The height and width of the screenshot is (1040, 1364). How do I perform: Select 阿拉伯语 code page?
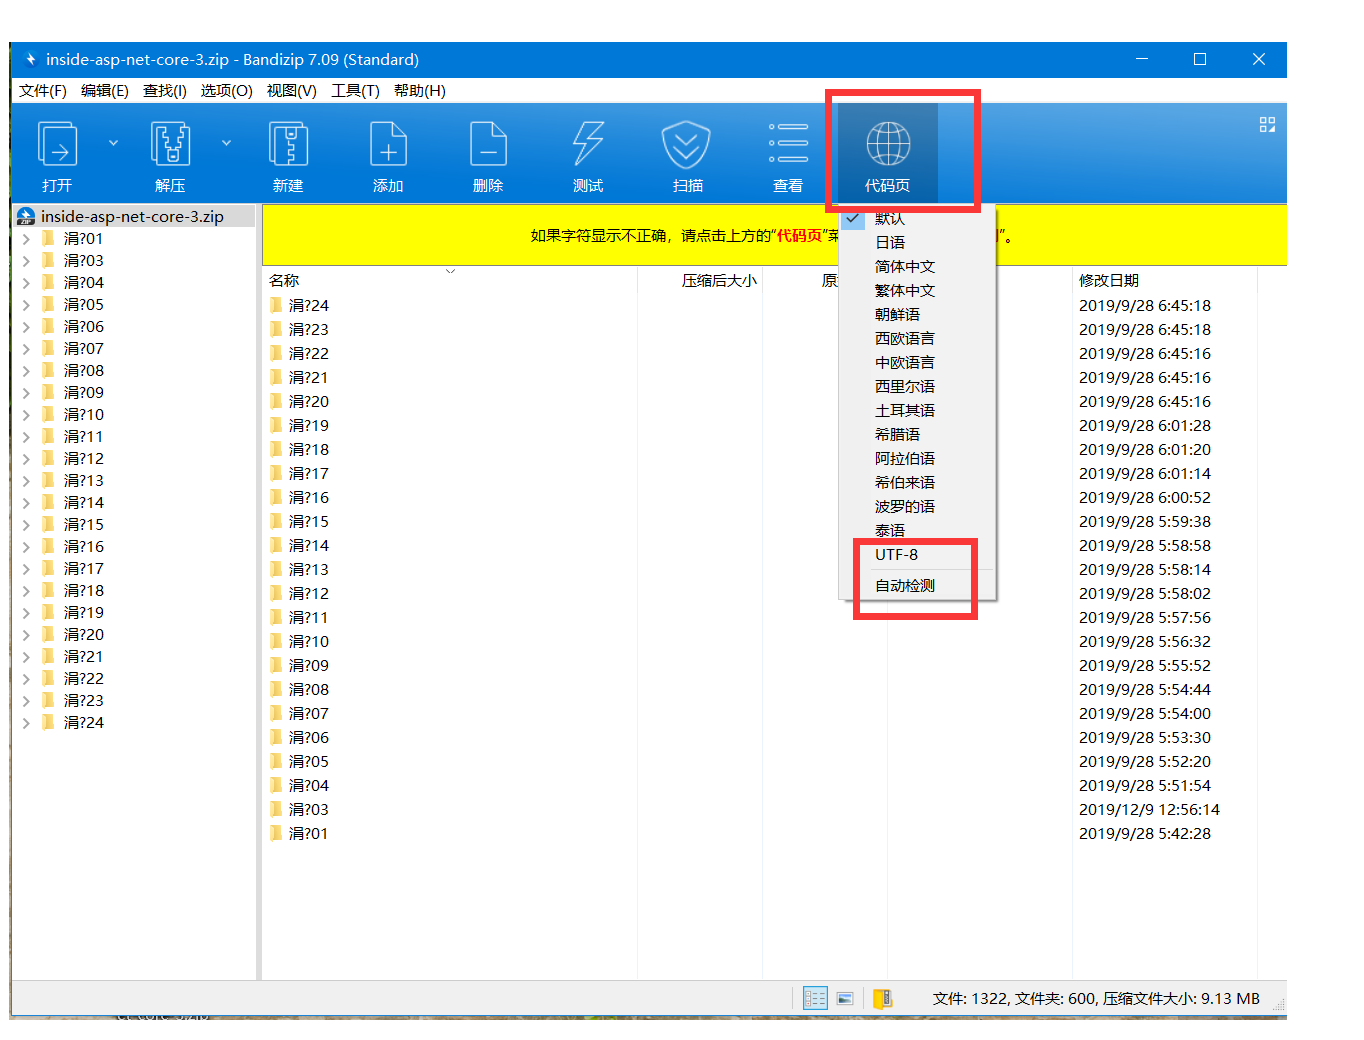pyautogui.click(x=918, y=458)
